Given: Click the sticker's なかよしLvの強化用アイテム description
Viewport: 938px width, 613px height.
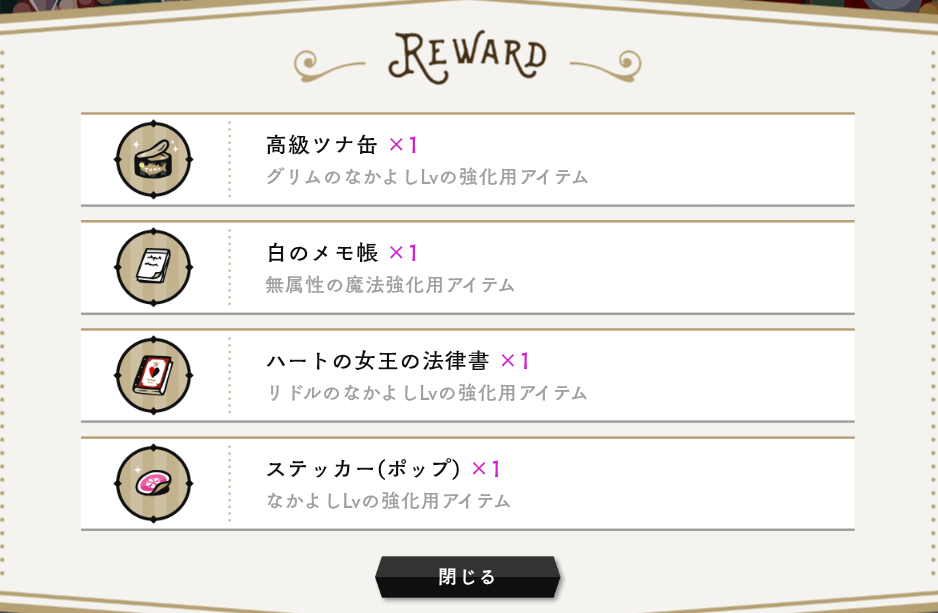Looking at the screenshot, I should [389, 502].
